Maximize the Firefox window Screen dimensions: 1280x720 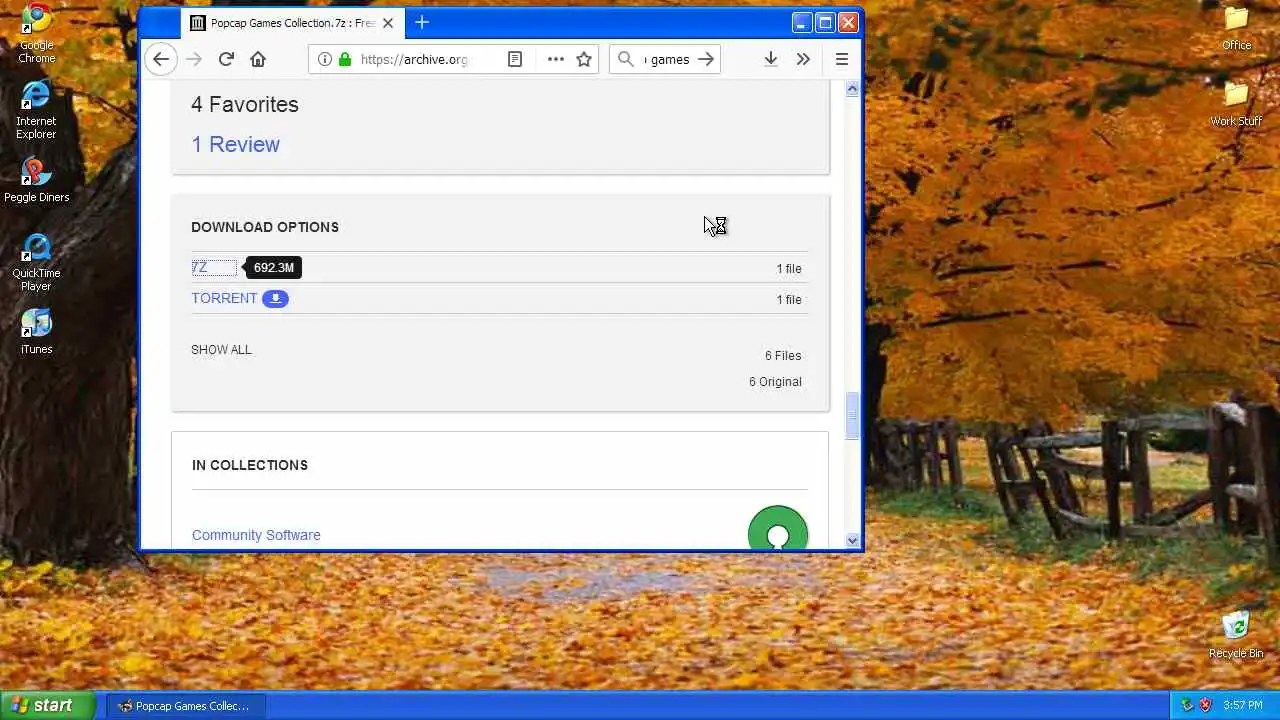coord(825,22)
